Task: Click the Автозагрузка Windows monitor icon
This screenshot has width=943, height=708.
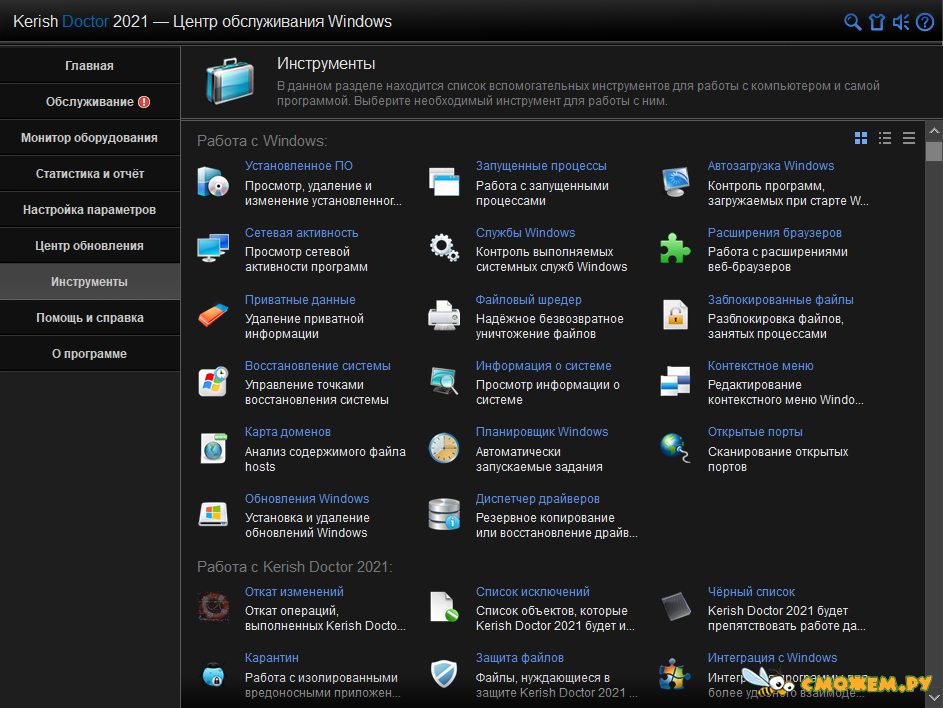Action: coord(675,182)
